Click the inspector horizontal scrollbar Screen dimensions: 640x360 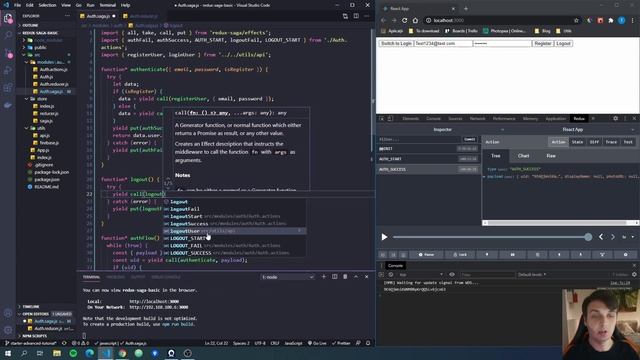point(560,223)
